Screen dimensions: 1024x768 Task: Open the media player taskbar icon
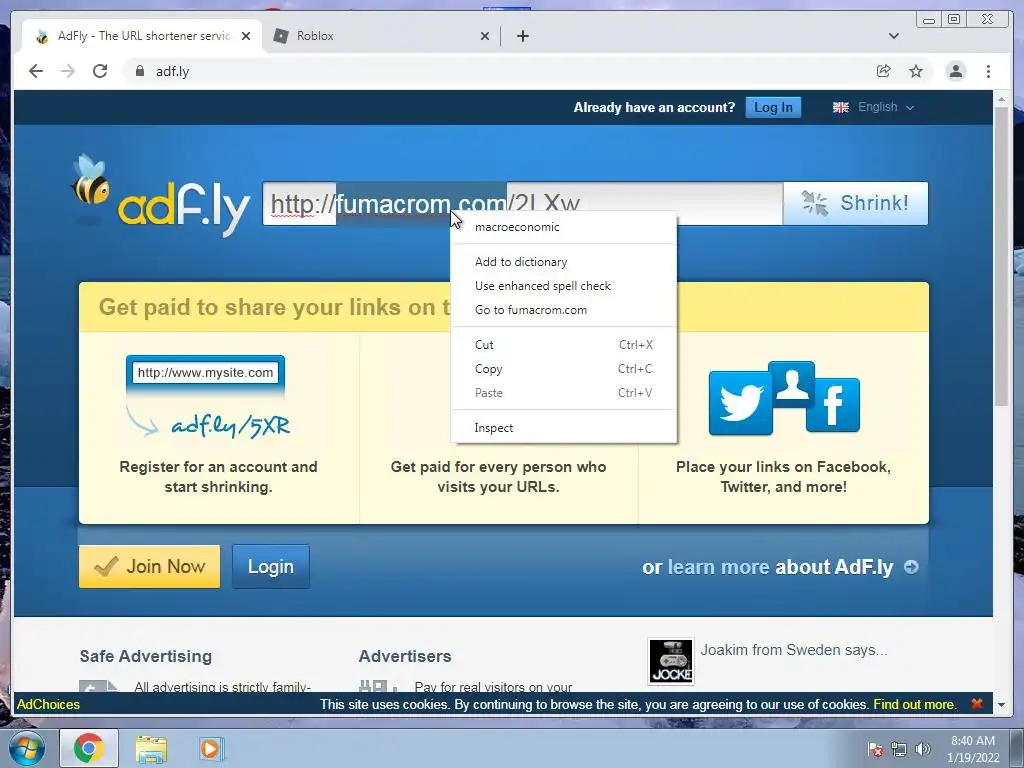pos(211,748)
